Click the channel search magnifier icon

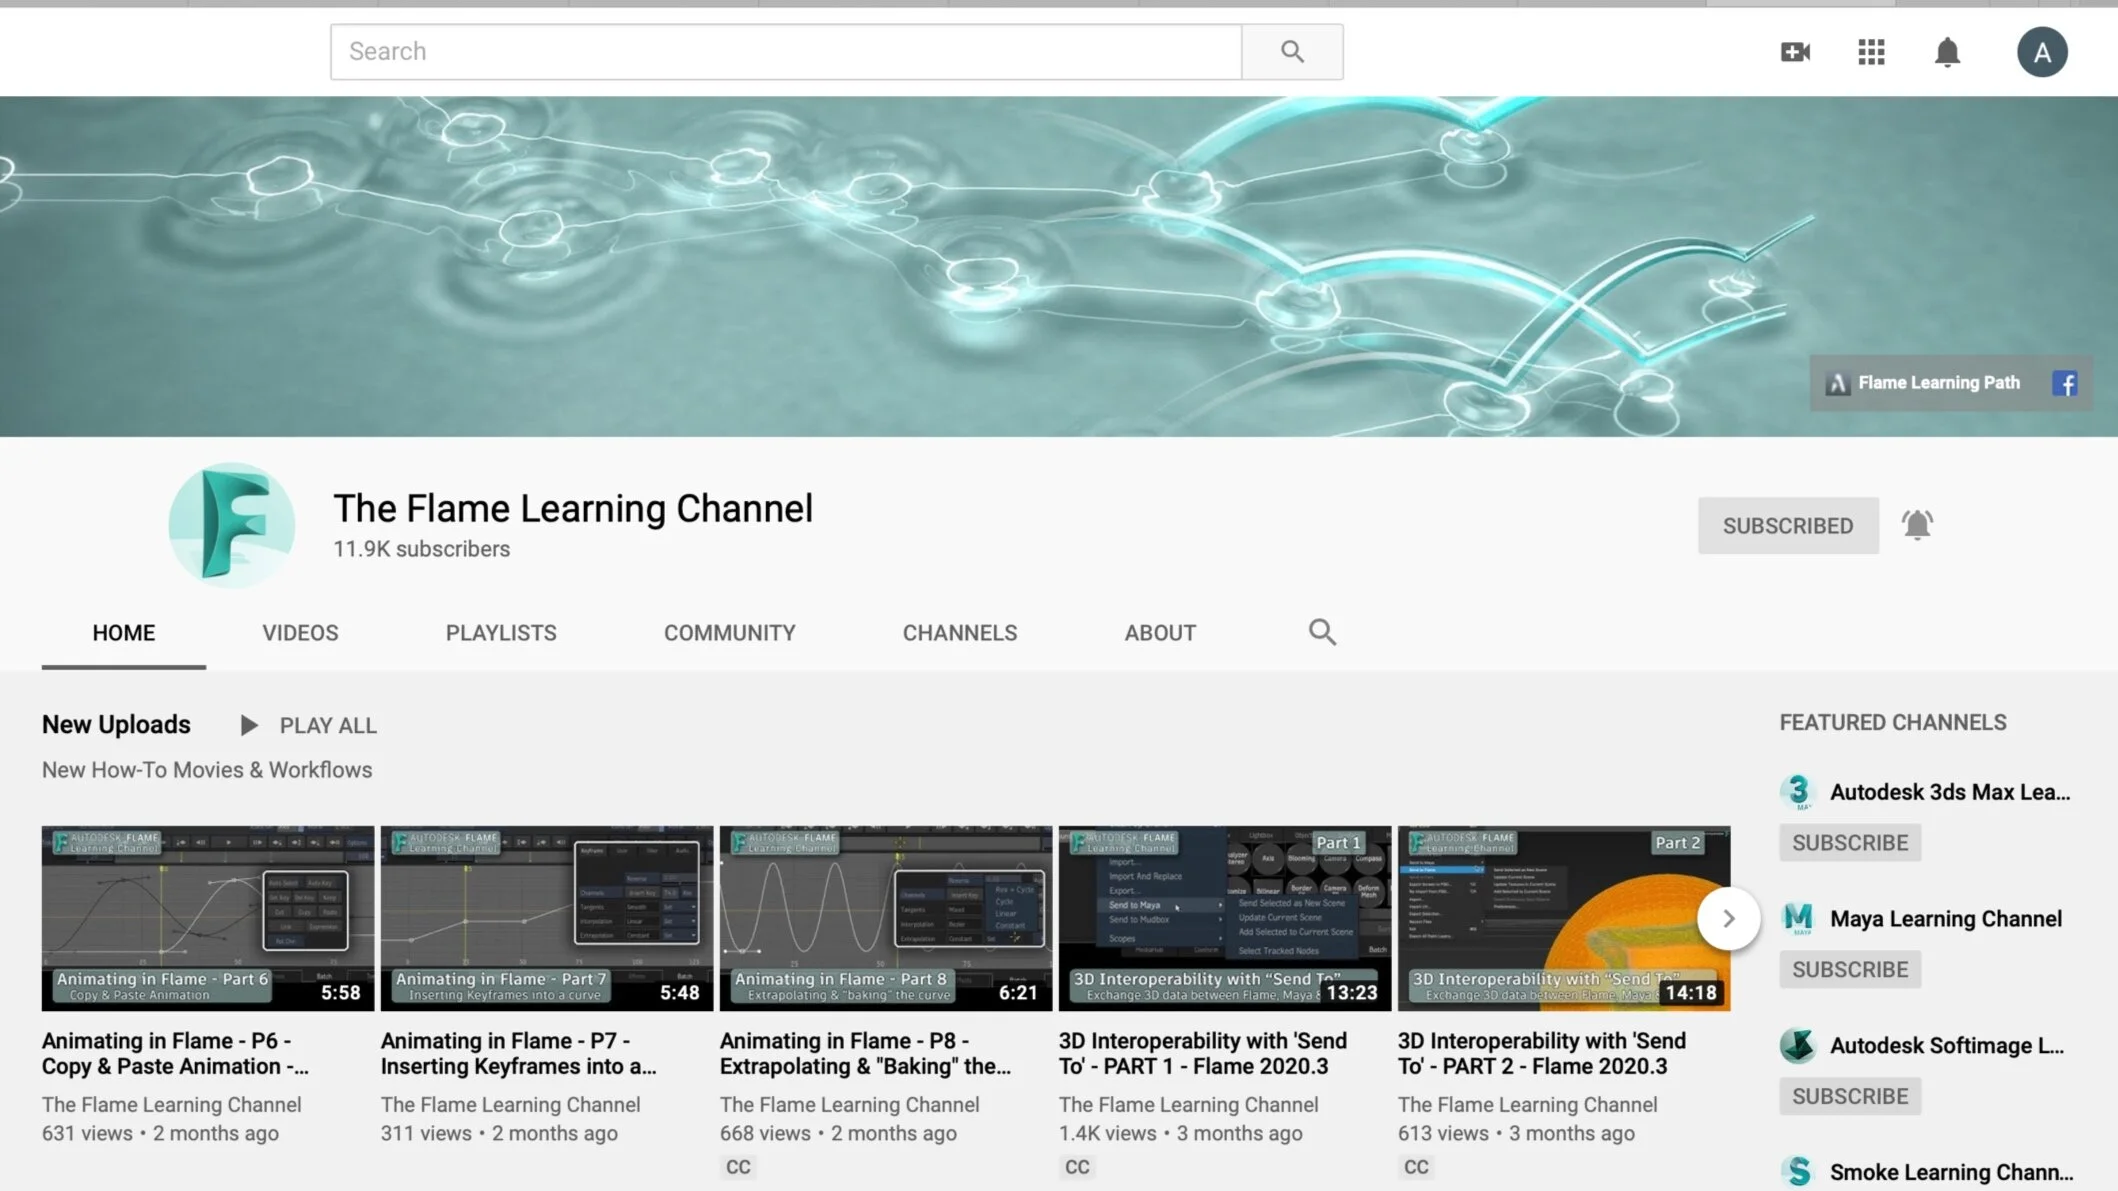pyautogui.click(x=1322, y=632)
